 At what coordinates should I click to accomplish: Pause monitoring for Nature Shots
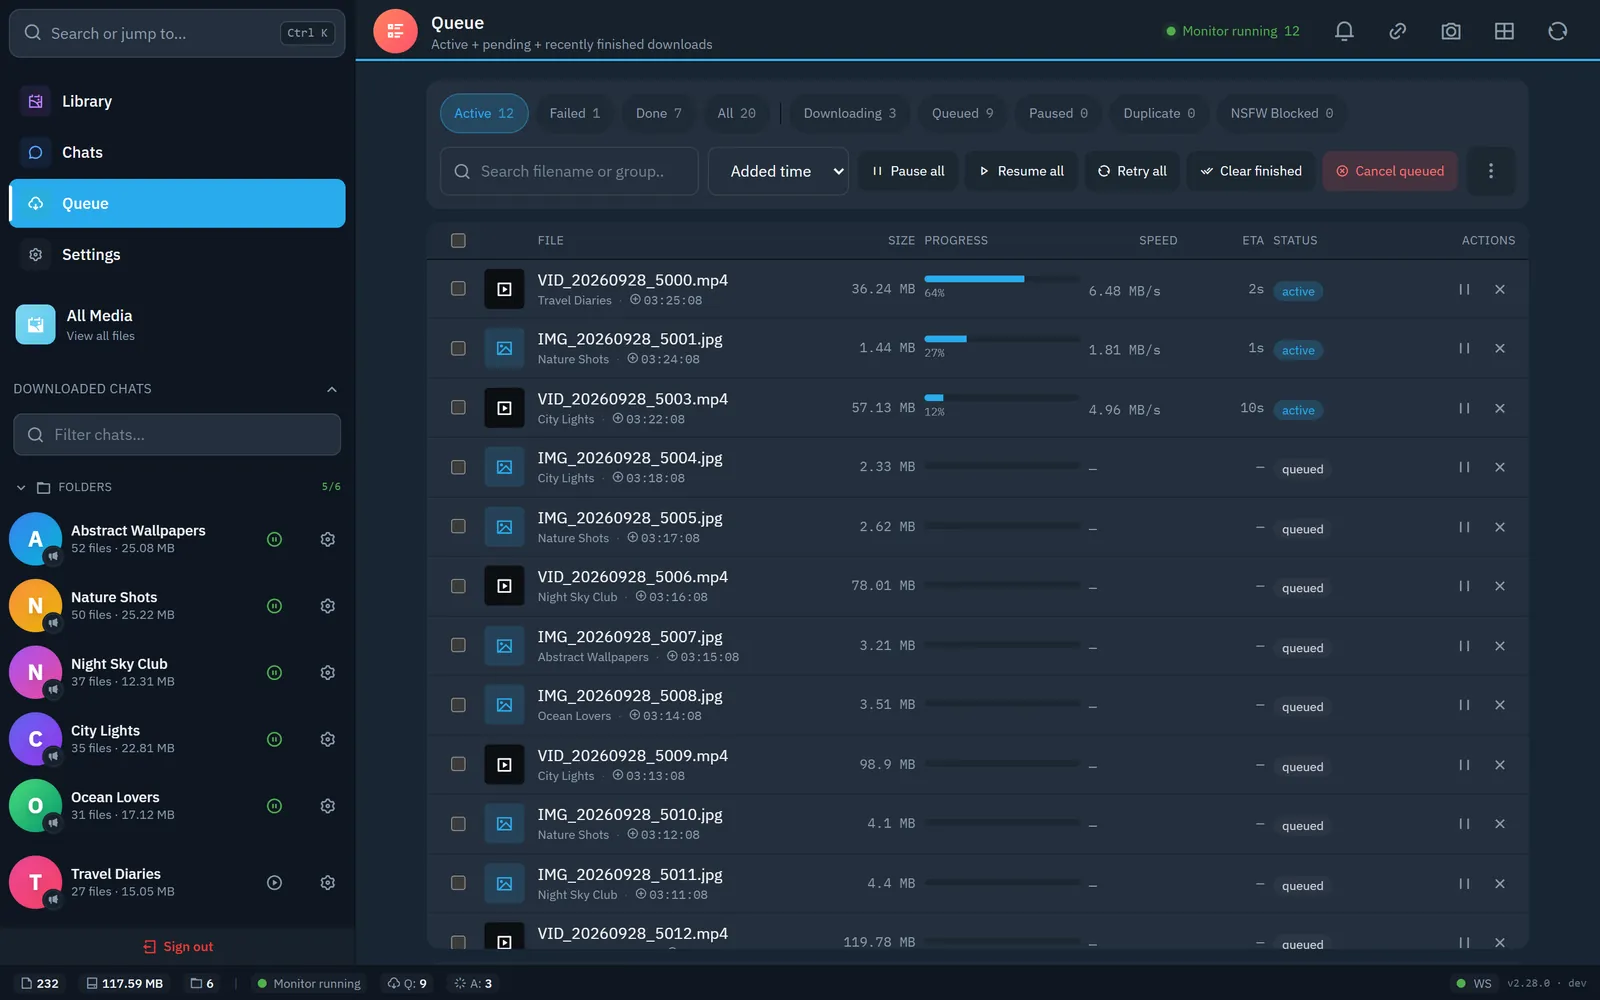[274, 606]
